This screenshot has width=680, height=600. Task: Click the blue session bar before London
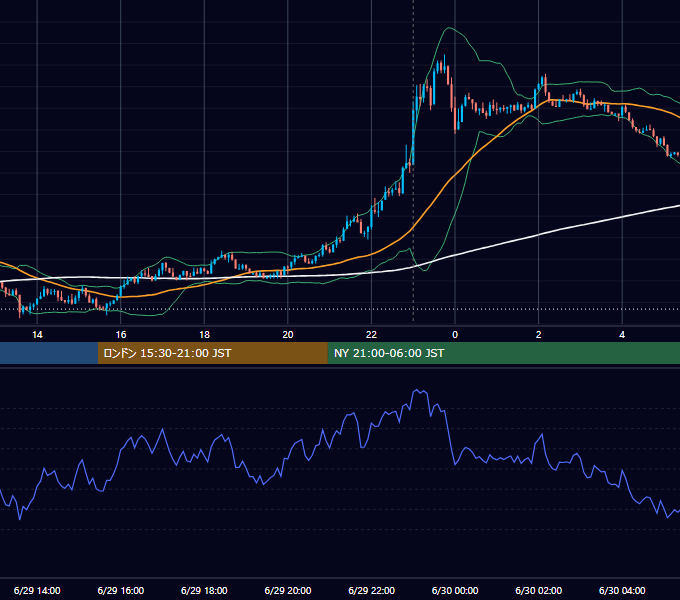pos(49,353)
